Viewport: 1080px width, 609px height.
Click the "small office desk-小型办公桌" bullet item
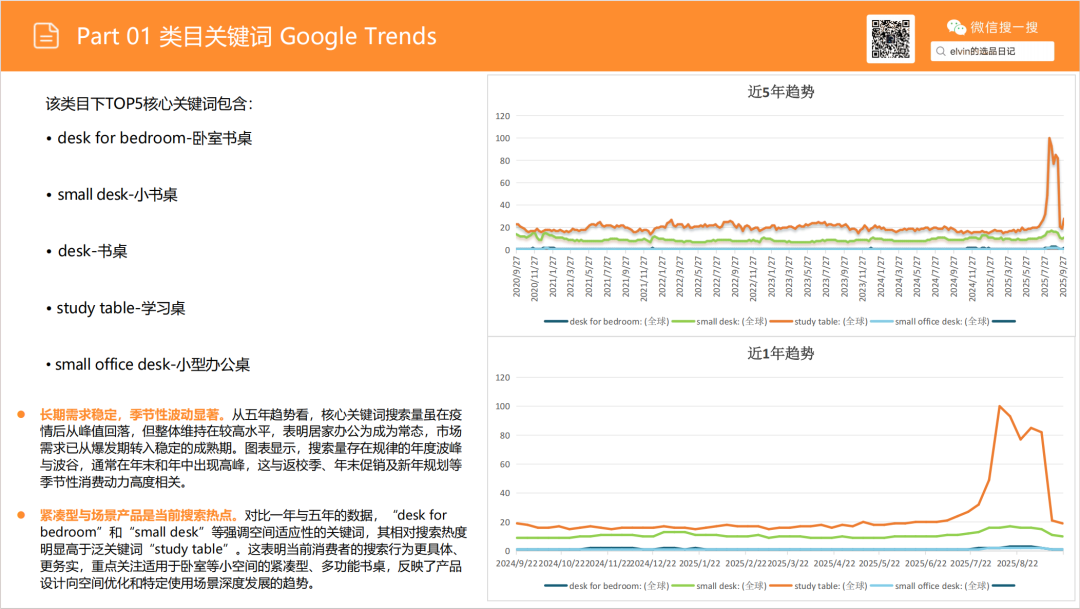pyautogui.click(x=152, y=364)
